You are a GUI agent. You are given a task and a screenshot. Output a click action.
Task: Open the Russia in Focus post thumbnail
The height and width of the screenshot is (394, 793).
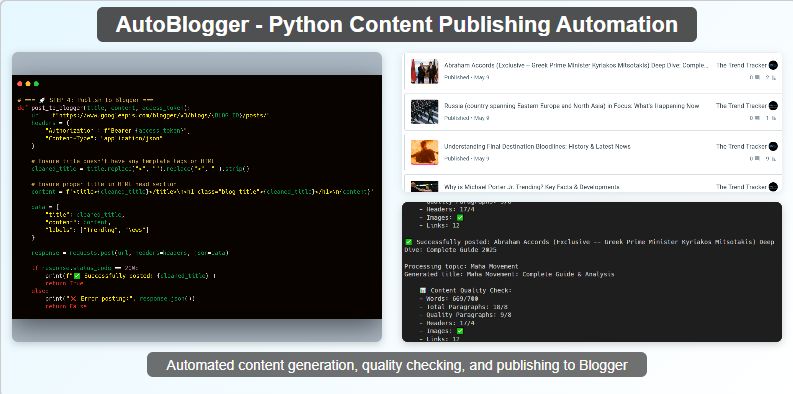pos(424,111)
